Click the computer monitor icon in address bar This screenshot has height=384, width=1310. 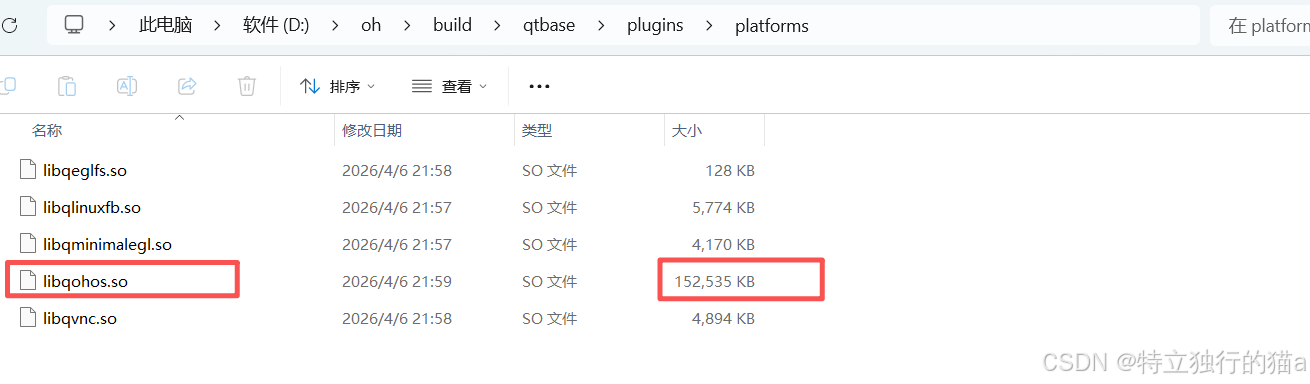click(x=75, y=25)
